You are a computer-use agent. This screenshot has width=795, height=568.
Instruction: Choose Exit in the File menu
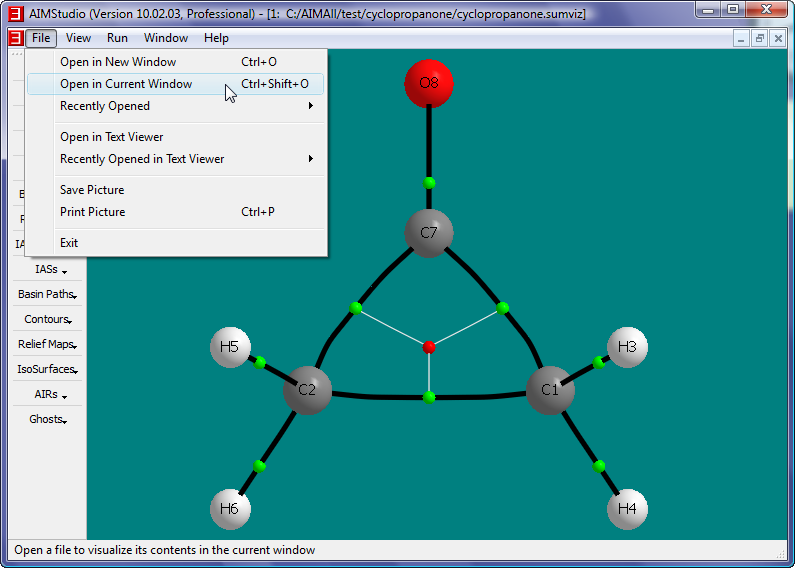click(x=69, y=243)
